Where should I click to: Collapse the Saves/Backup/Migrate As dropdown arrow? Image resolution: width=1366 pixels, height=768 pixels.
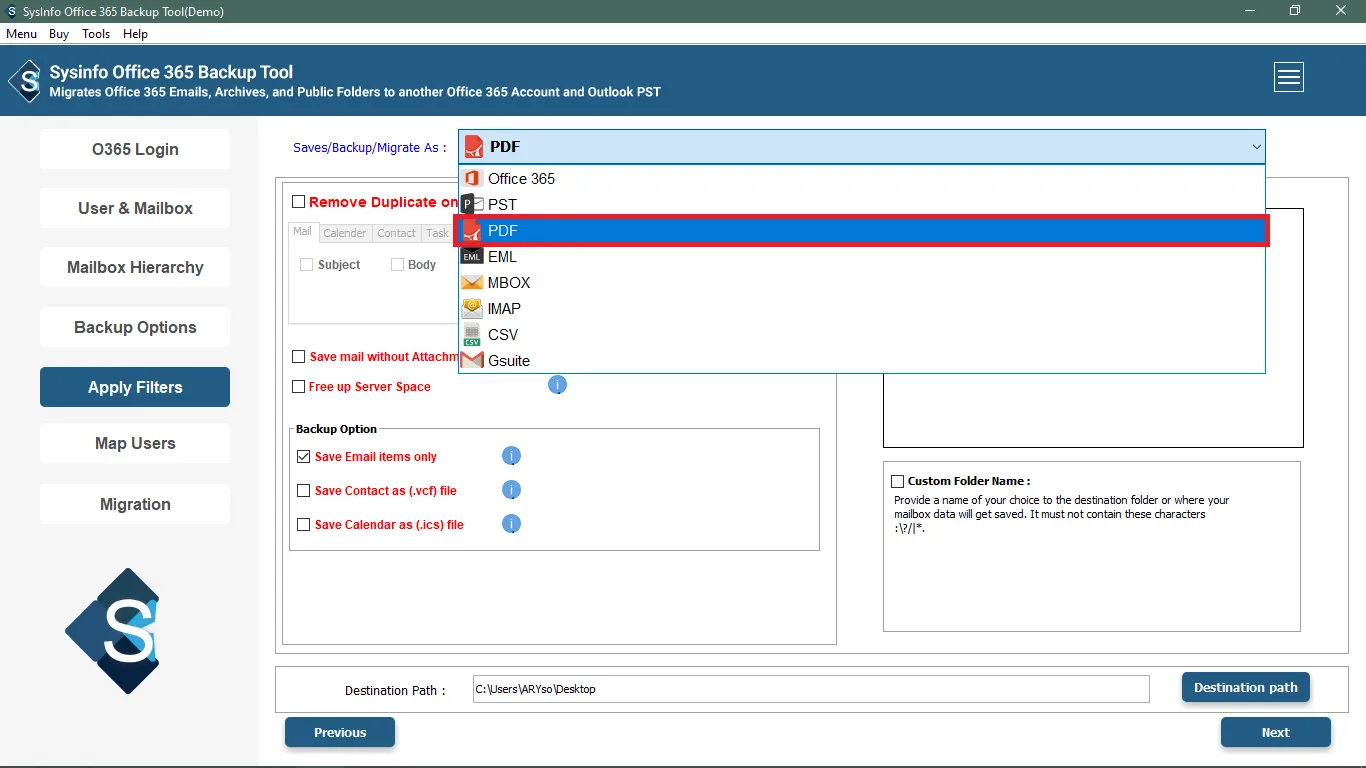(x=1256, y=147)
